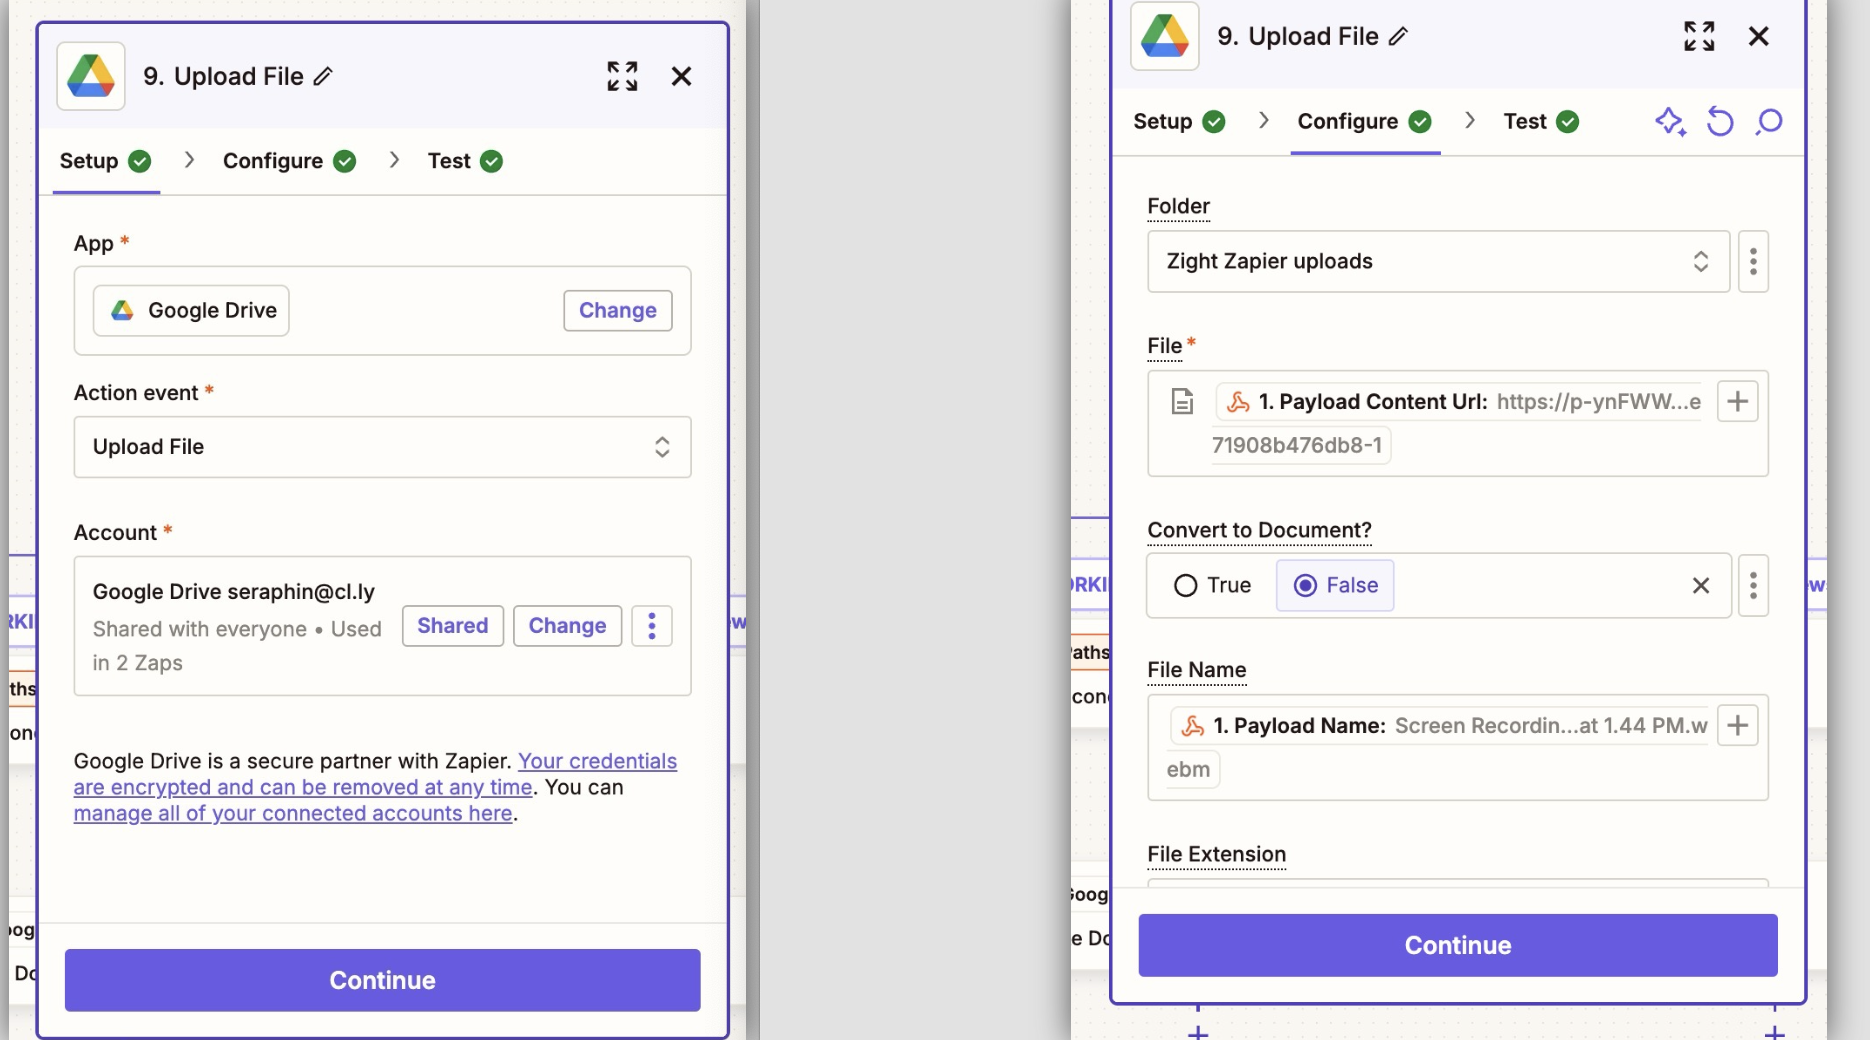Click the Folder field label
1870x1040 pixels.
(1179, 206)
